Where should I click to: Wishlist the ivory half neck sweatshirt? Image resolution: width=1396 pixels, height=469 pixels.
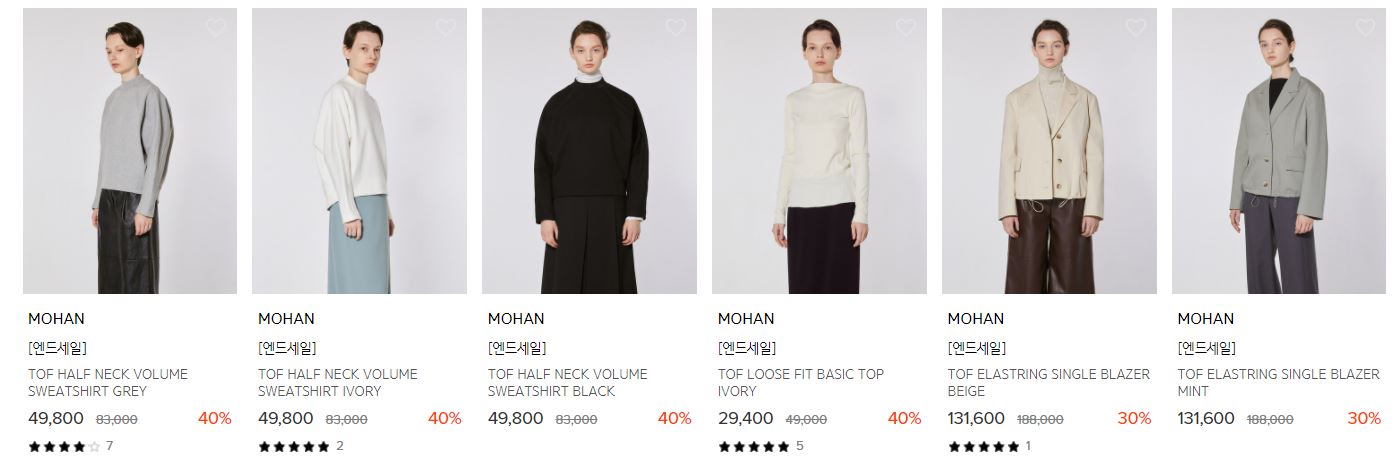pyautogui.click(x=446, y=28)
